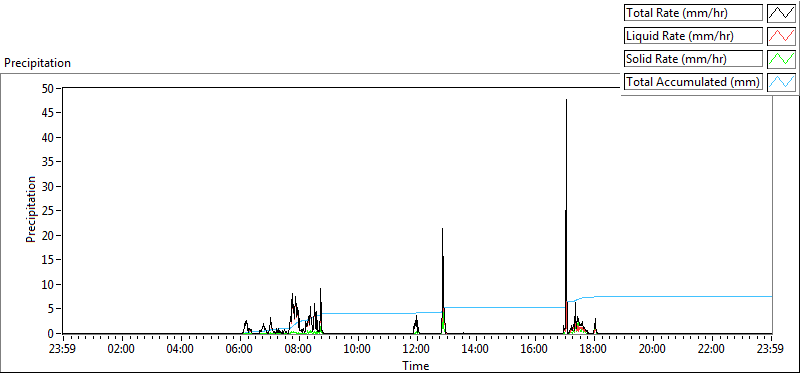This screenshot has width=800, height=373.
Task: Click the 08:00 time label
Action: [x=299, y=349]
